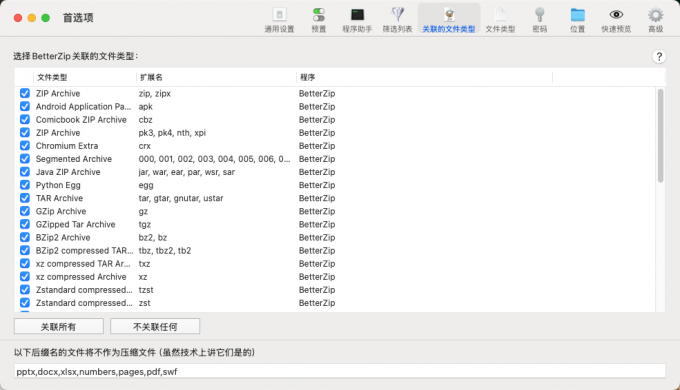
Task: Toggle the BZip2 compressed TAR checkbox
Action: [x=25, y=250]
